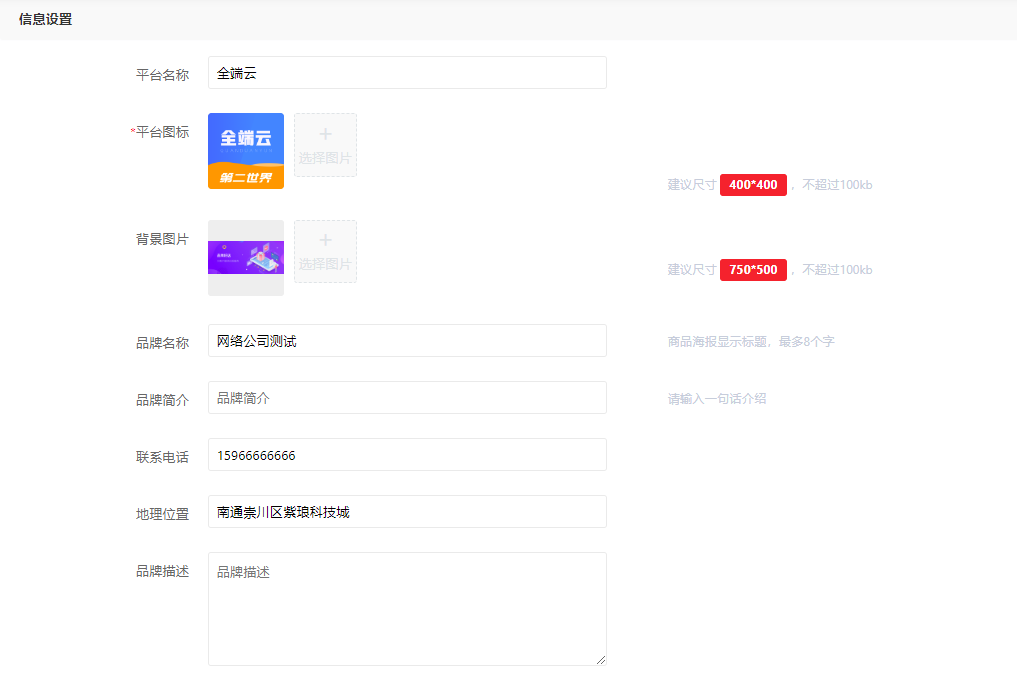Select the 全端云 platform logo thumbnail
1017x682 pixels.
pos(246,151)
